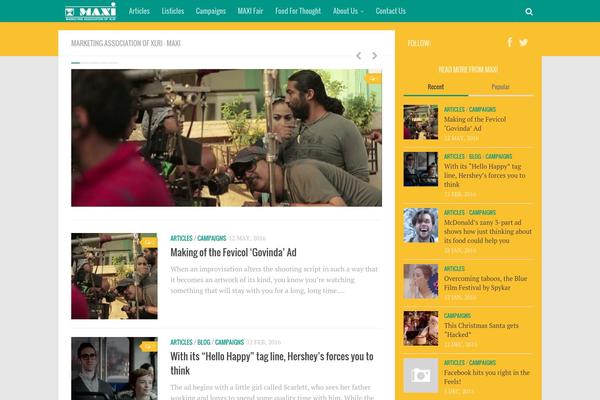Click ARTICLES category above Fevicol main headline
This screenshot has height=400, width=600.
tap(181, 238)
